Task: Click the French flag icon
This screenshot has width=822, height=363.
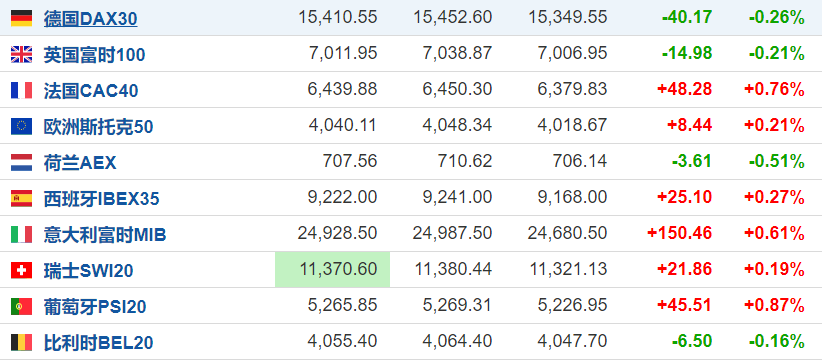Action: click(21, 90)
